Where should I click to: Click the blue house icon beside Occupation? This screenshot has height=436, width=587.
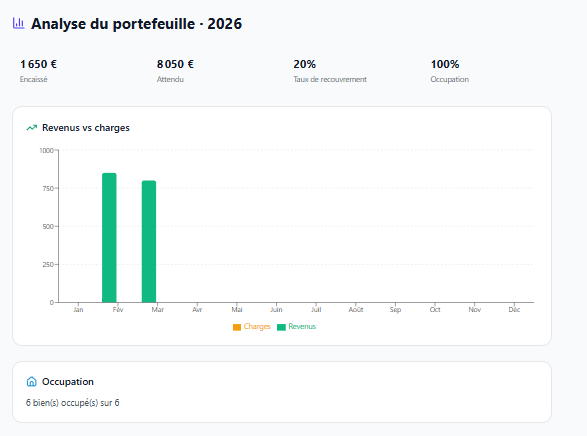coord(32,381)
